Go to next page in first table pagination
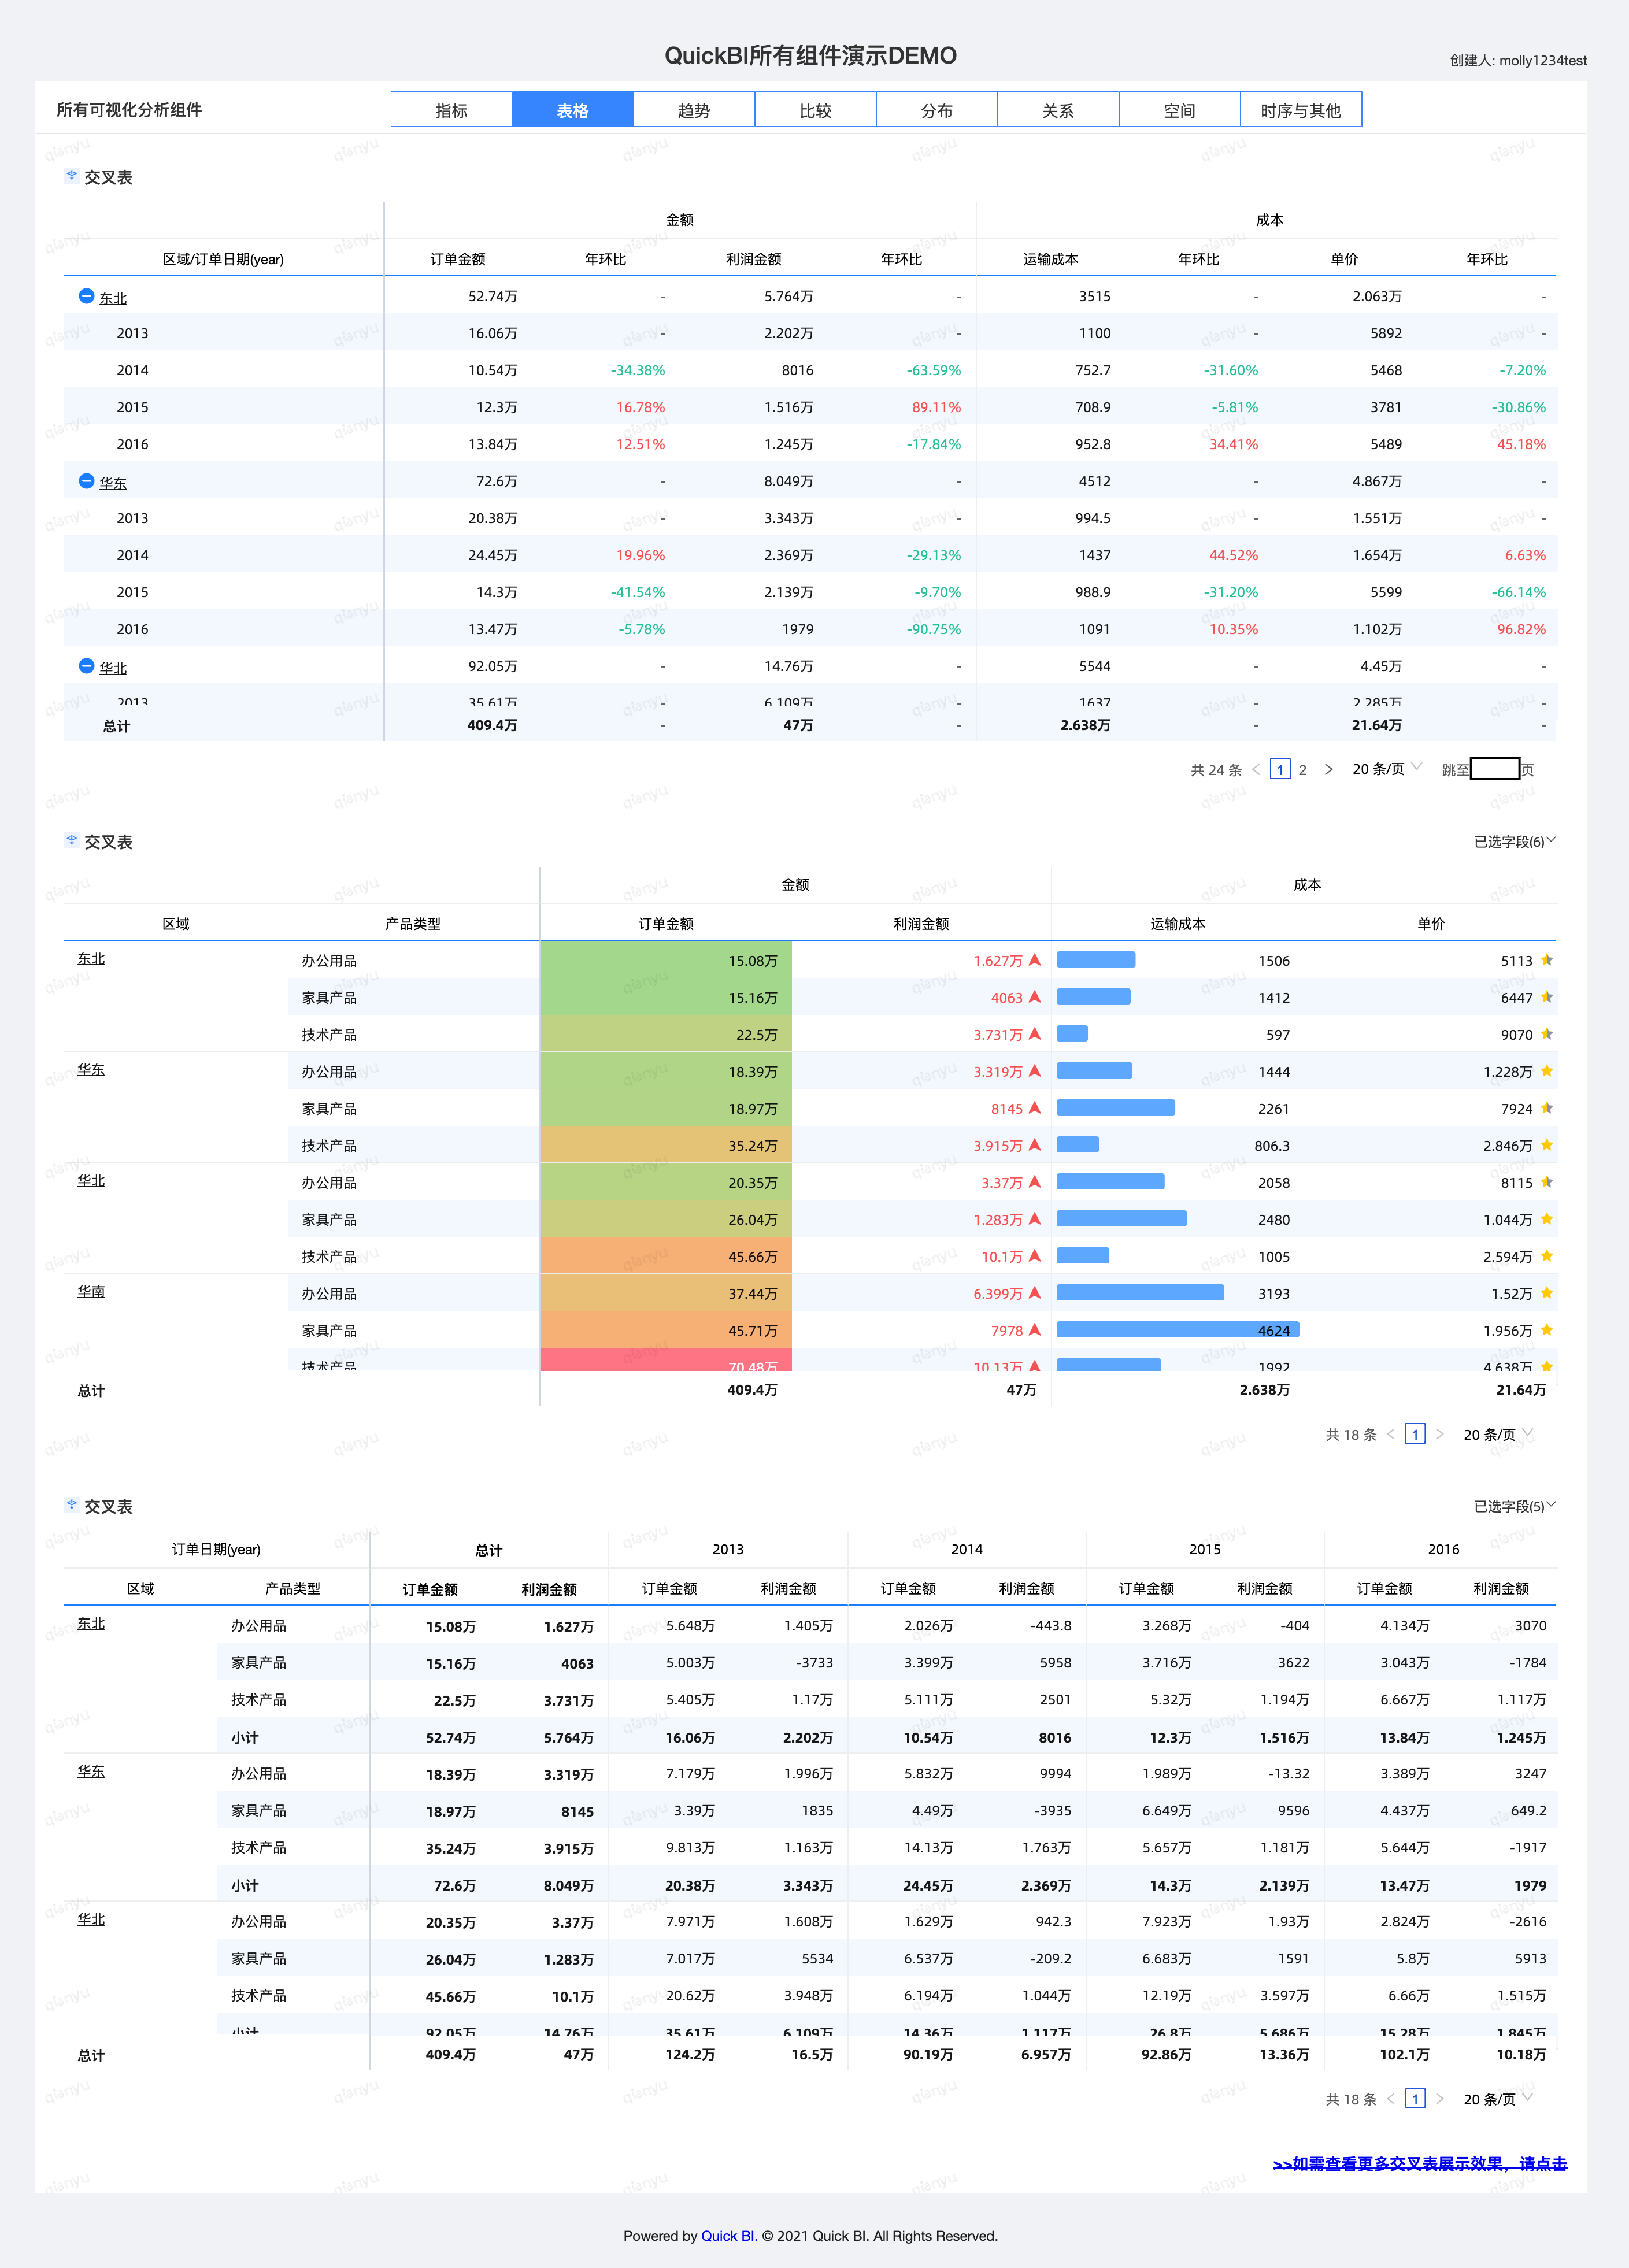 pos(1328,769)
